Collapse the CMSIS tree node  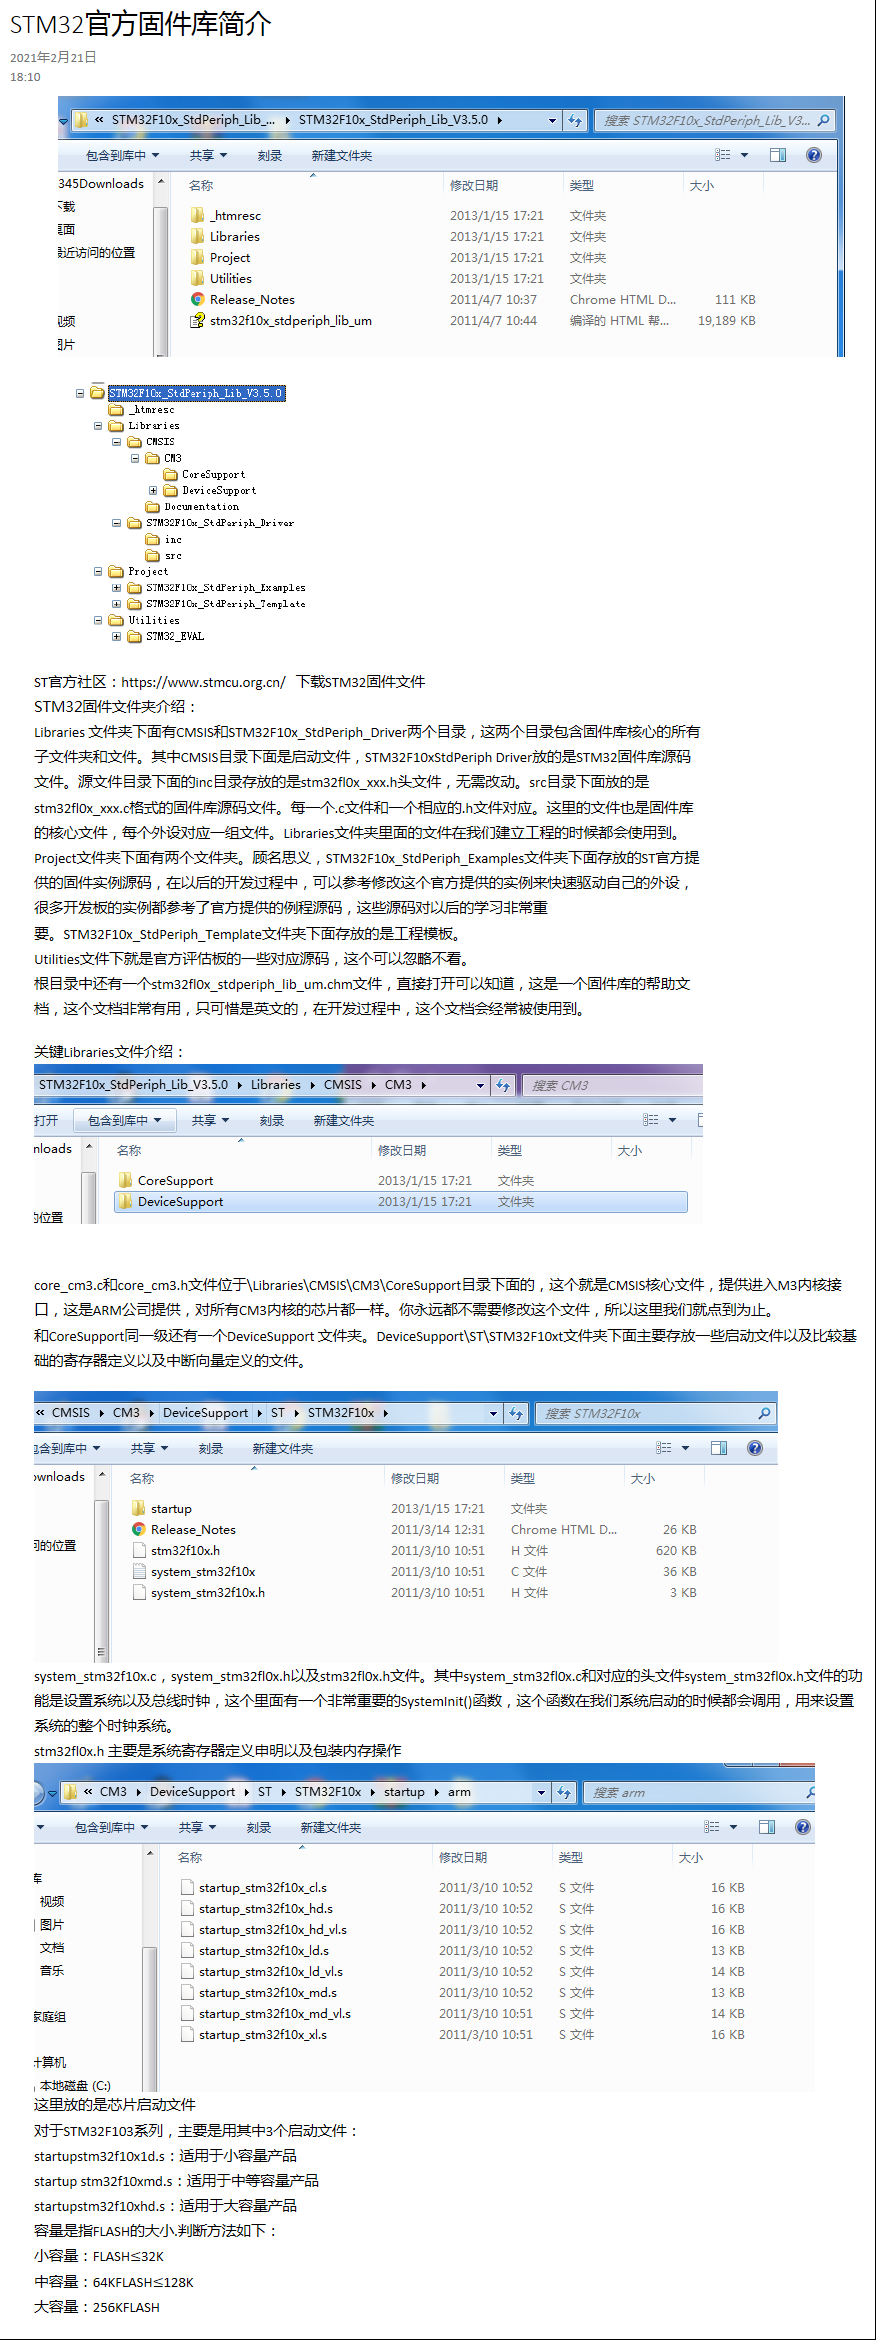pos(116,442)
